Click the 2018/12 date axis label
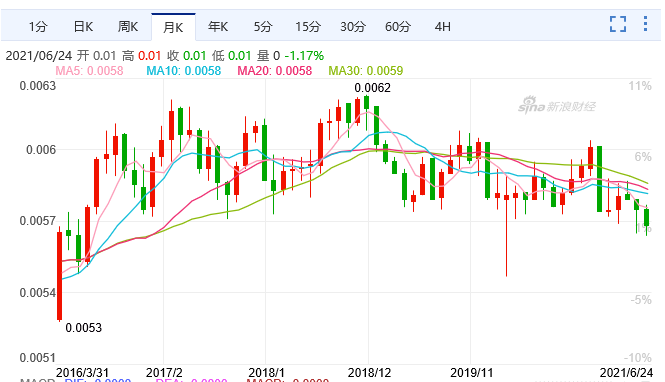This screenshot has width=665, height=382. pyautogui.click(x=369, y=373)
